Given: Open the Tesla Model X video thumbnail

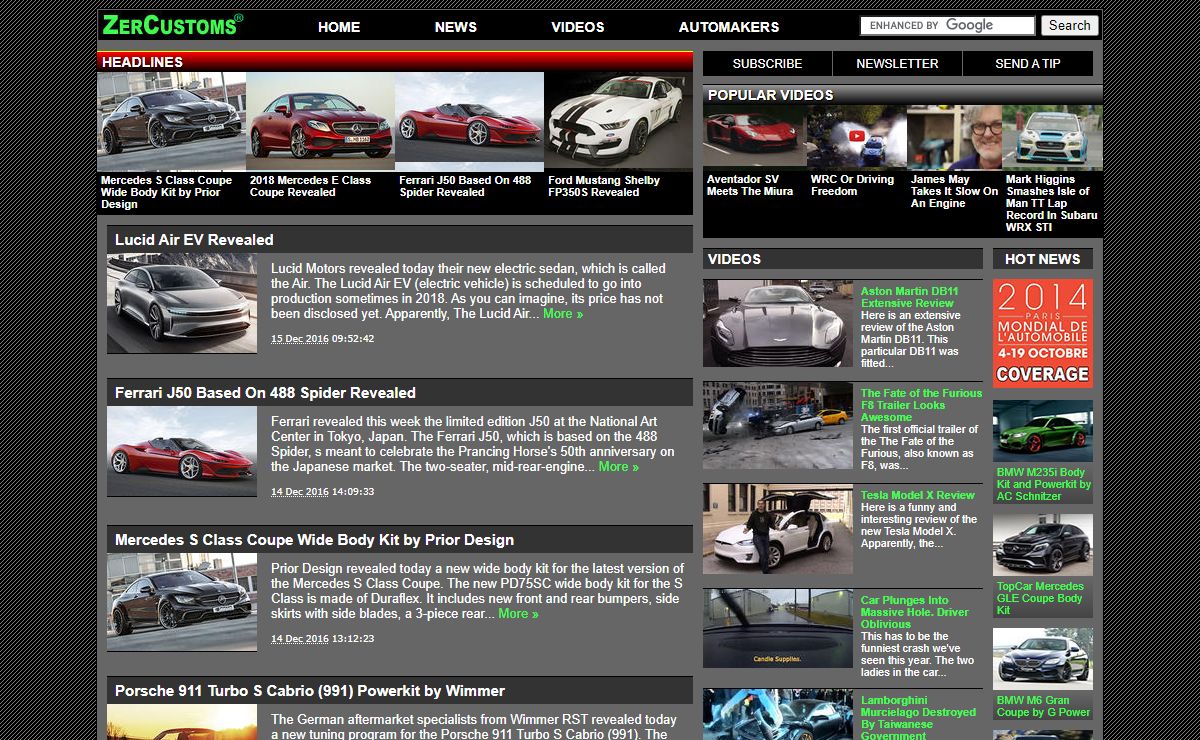Looking at the screenshot, I should 778,529.
